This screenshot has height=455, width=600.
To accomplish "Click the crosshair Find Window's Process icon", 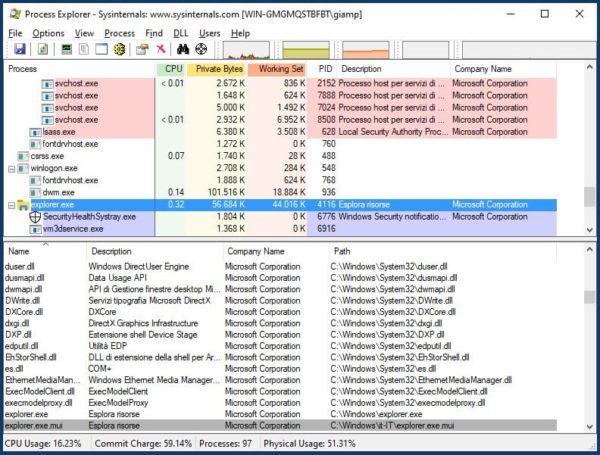I will click(x=201, y=49).
